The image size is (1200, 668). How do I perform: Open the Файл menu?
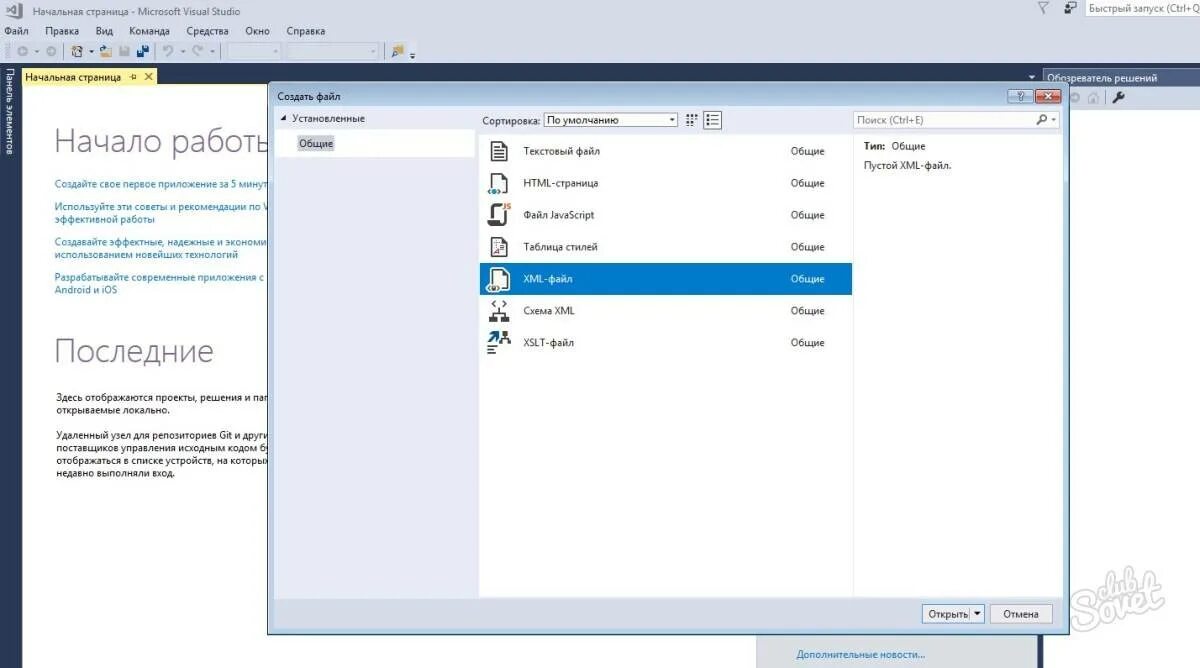click(x=16, y=31)
